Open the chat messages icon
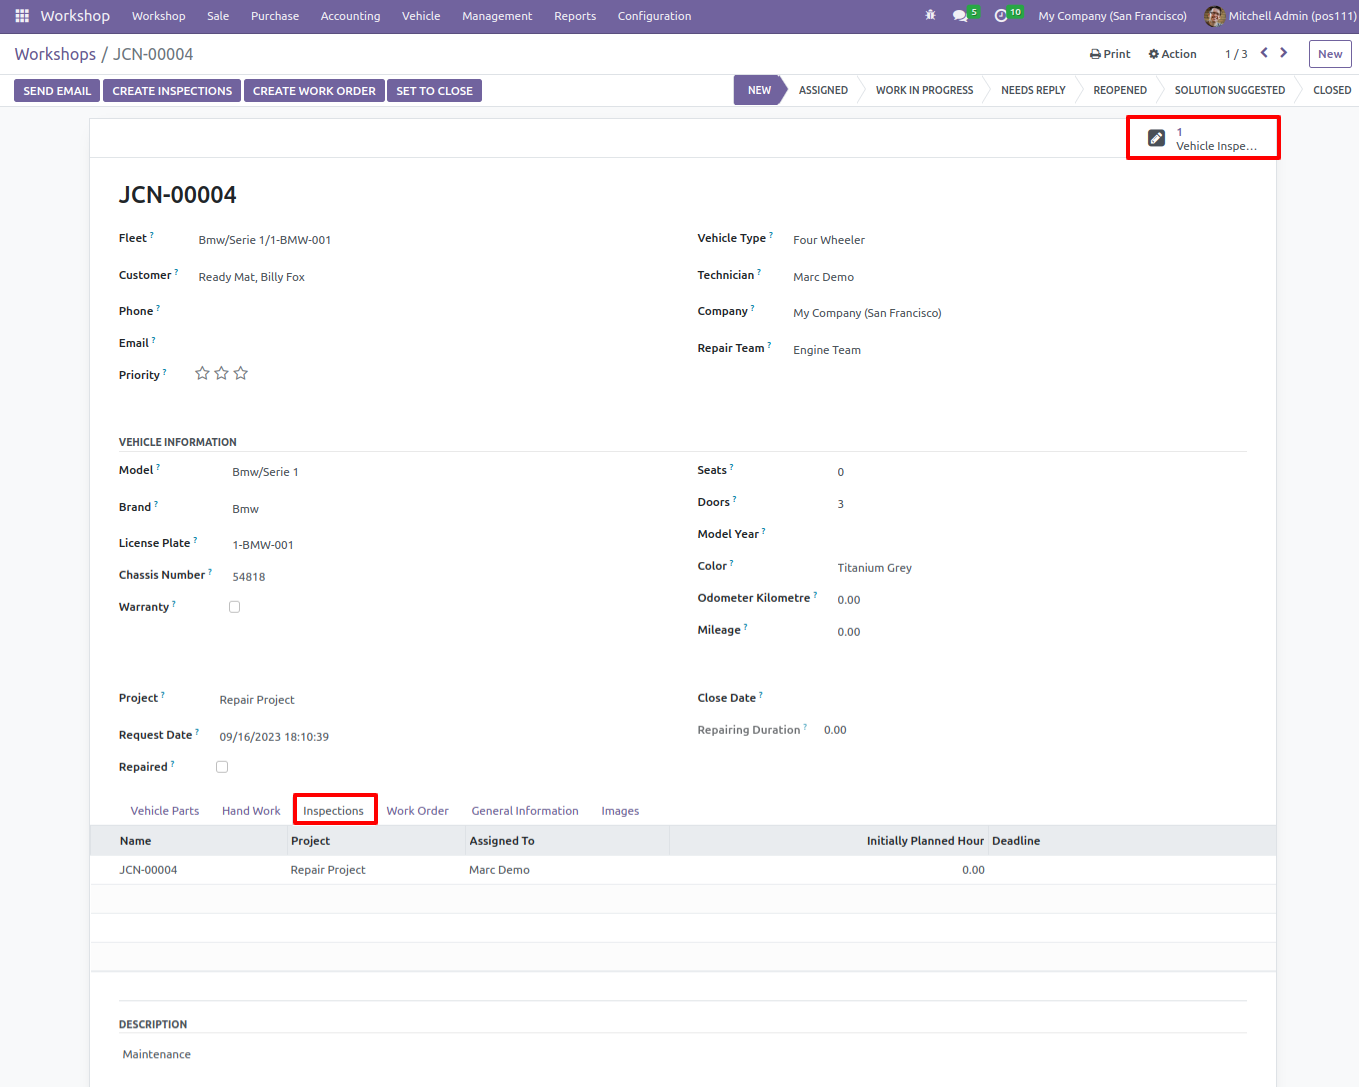This screenshot has width=1359, height=1087. [x=960, y=16]
